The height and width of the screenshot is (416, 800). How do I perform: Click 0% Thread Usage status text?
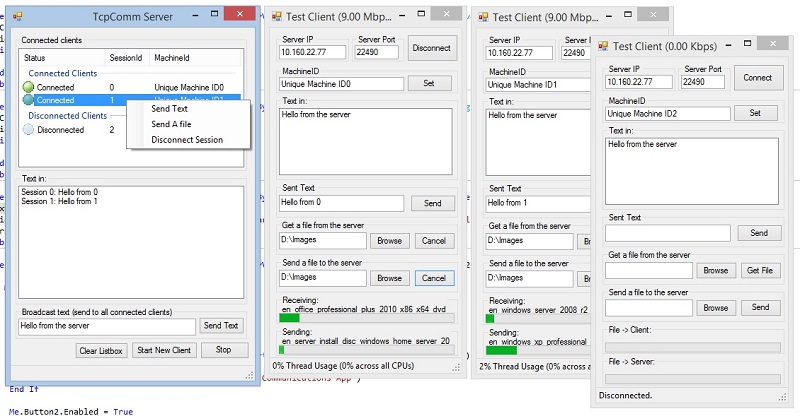tap(343, 365)
